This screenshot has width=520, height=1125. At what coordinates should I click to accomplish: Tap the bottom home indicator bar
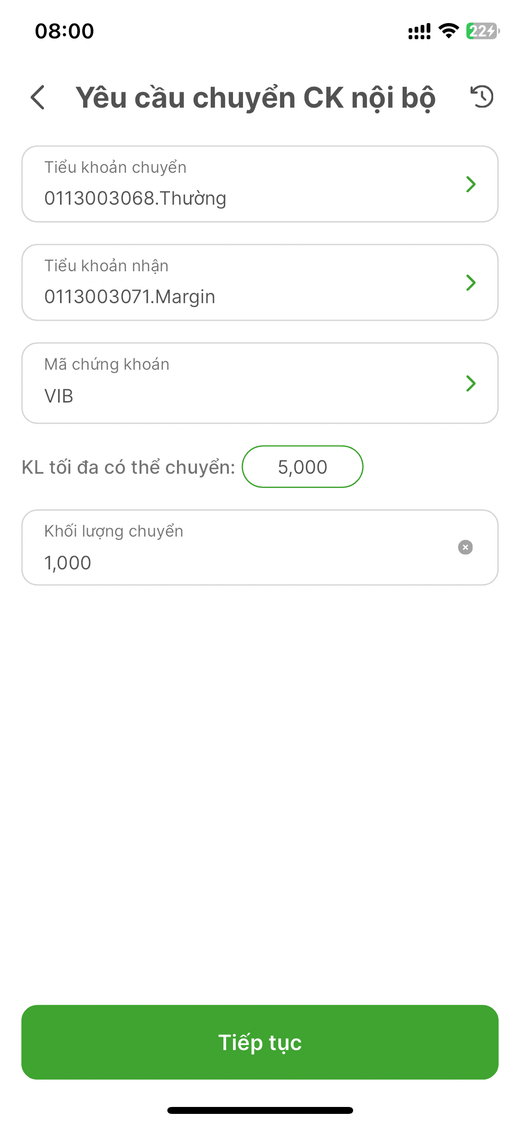[x=260, y=1110]
